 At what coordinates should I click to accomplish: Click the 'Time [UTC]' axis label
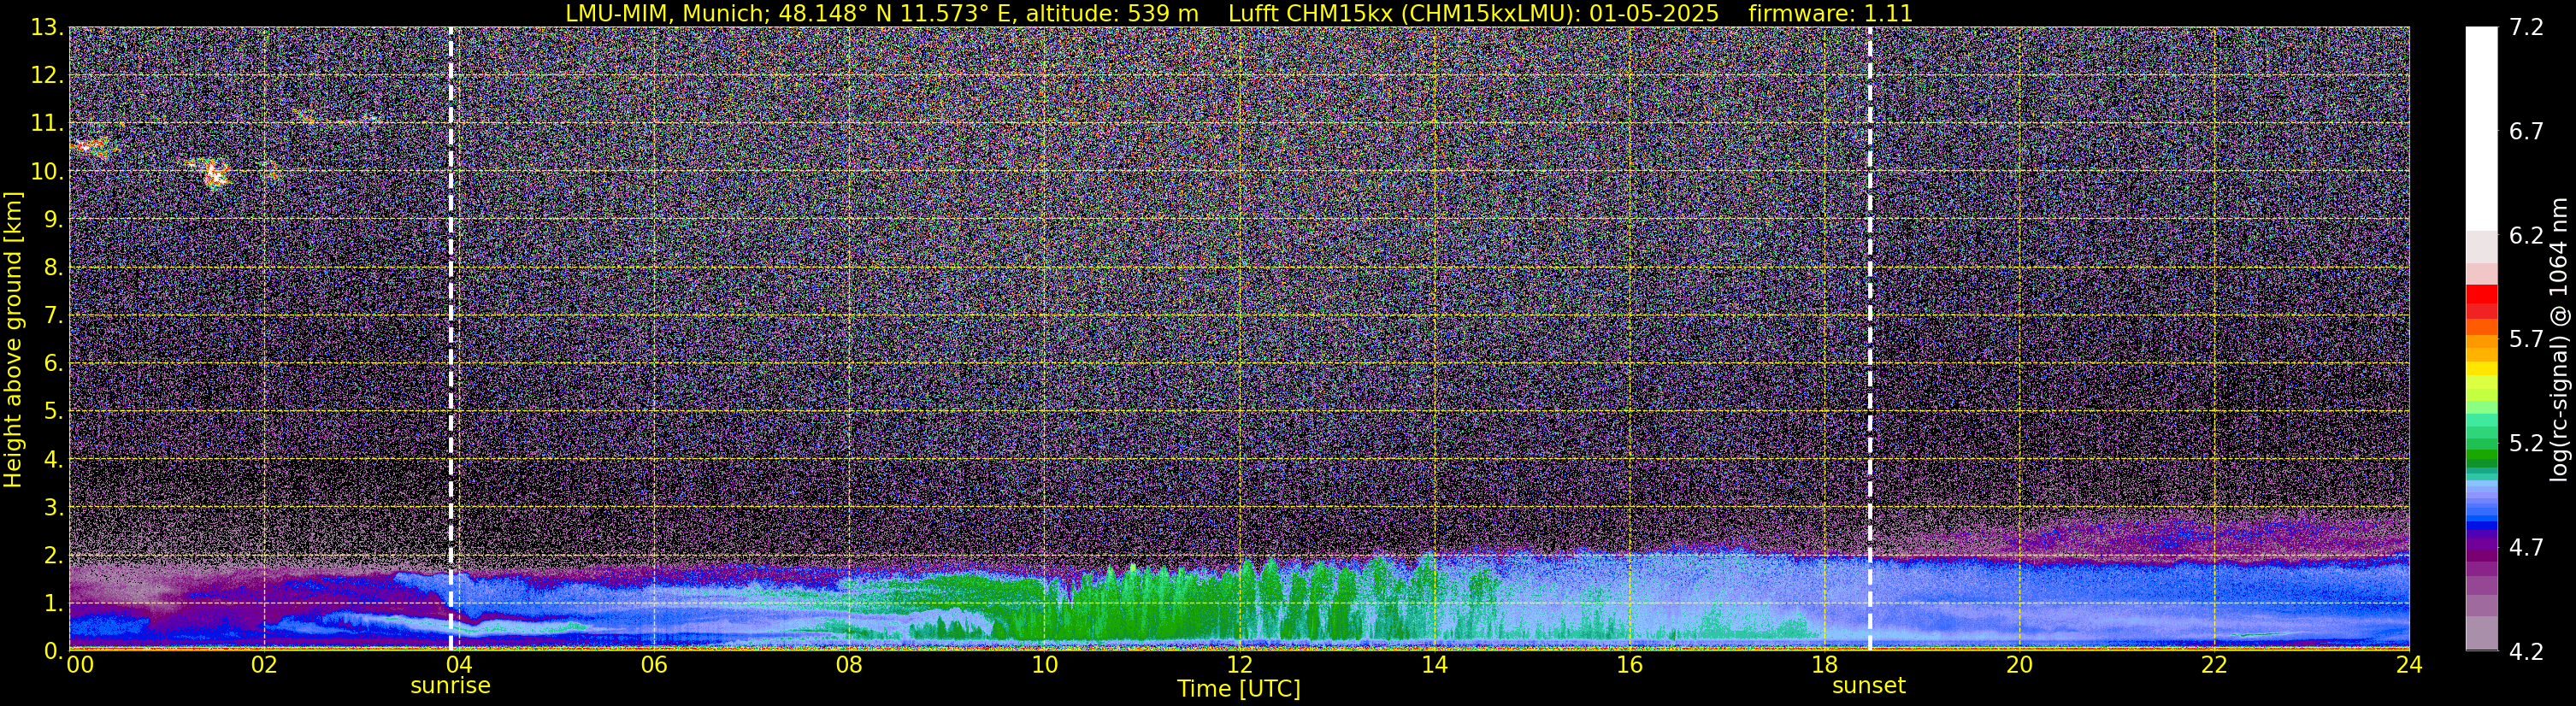click(x=1239, y=689)
